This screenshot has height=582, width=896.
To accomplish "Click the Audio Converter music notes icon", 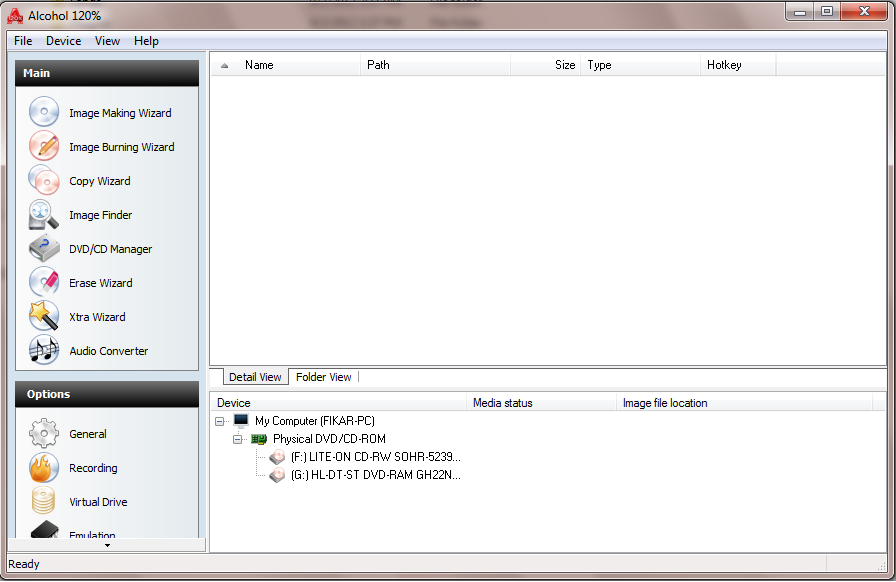I will point(44,350).
